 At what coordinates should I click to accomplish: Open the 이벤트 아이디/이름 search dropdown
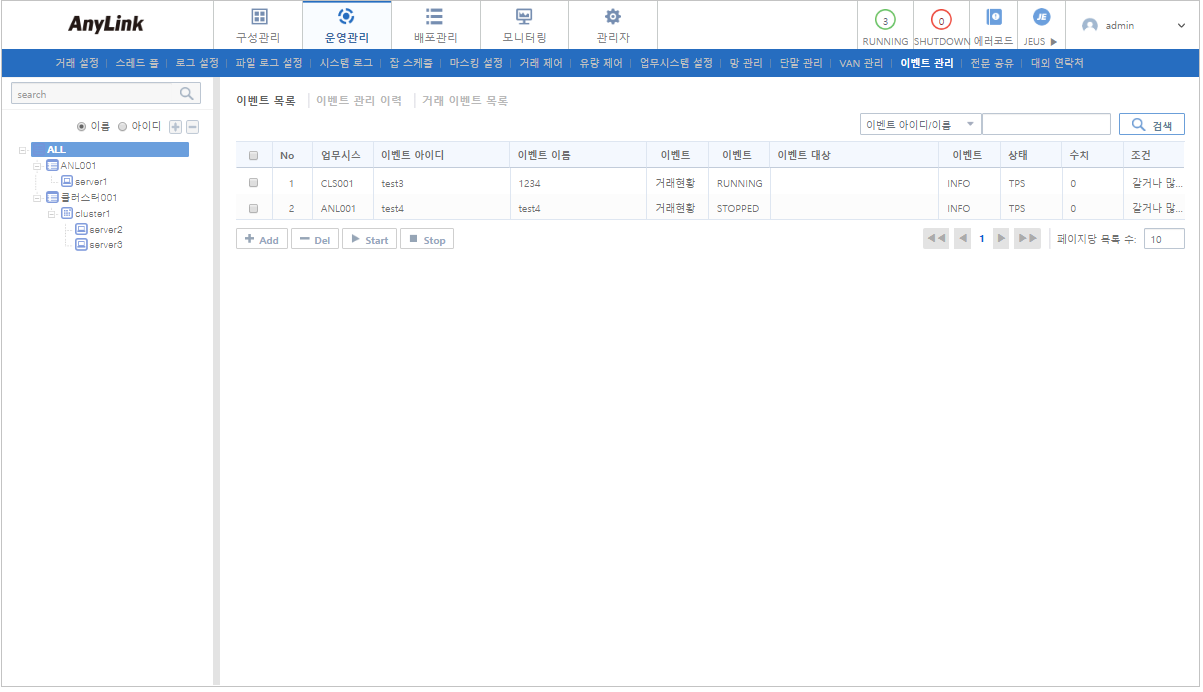(x=920, y=124)
